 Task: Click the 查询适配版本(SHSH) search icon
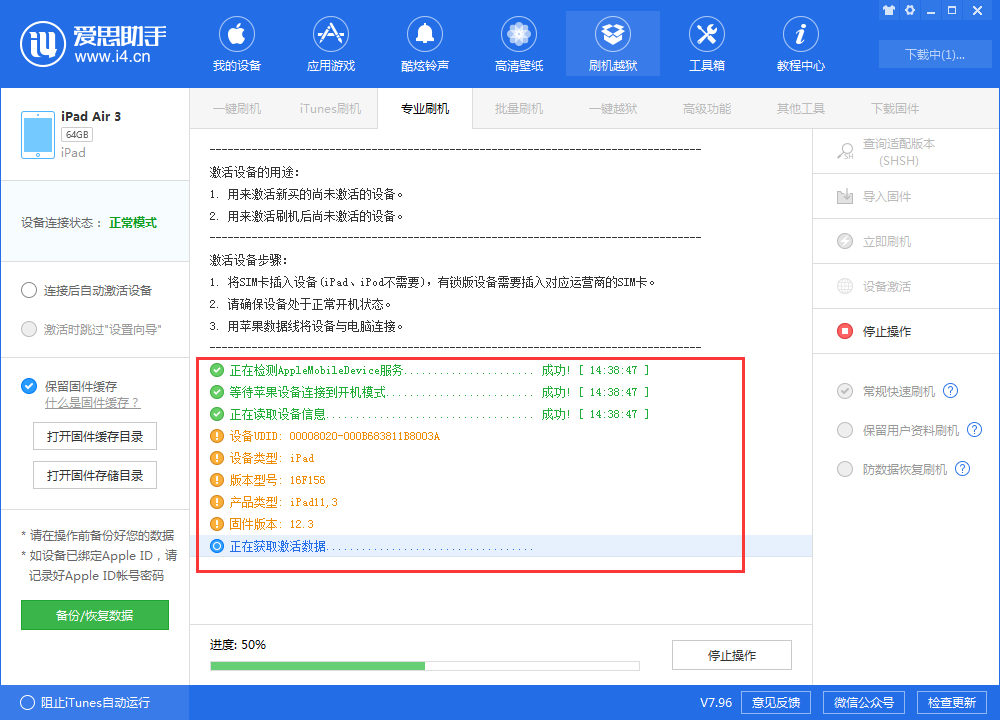845,151
